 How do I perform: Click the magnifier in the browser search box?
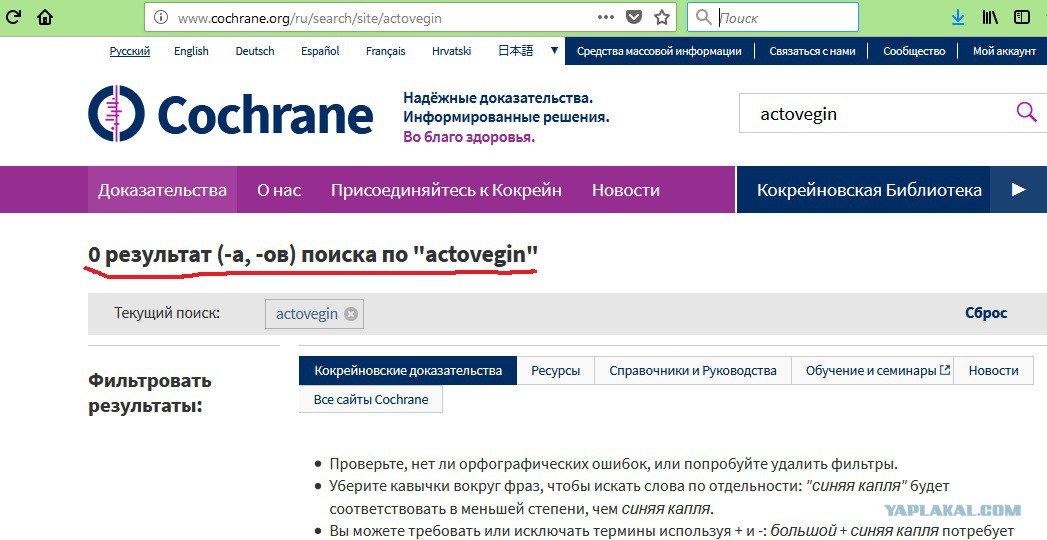tap(703, 17)
